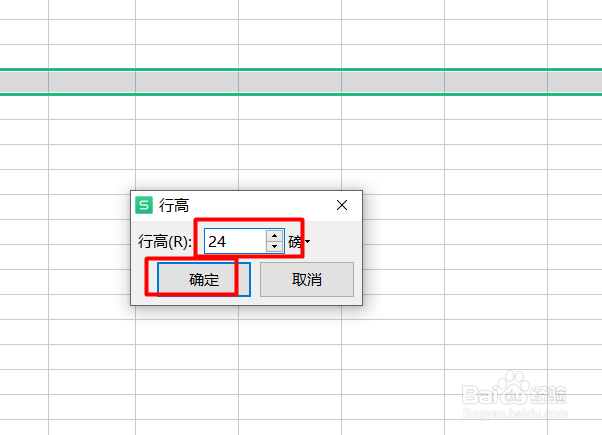Viewport: 602px width, 435px height.
Task: Close the 行高 dialog with the X icon
Action: click(x=342, y=205)
